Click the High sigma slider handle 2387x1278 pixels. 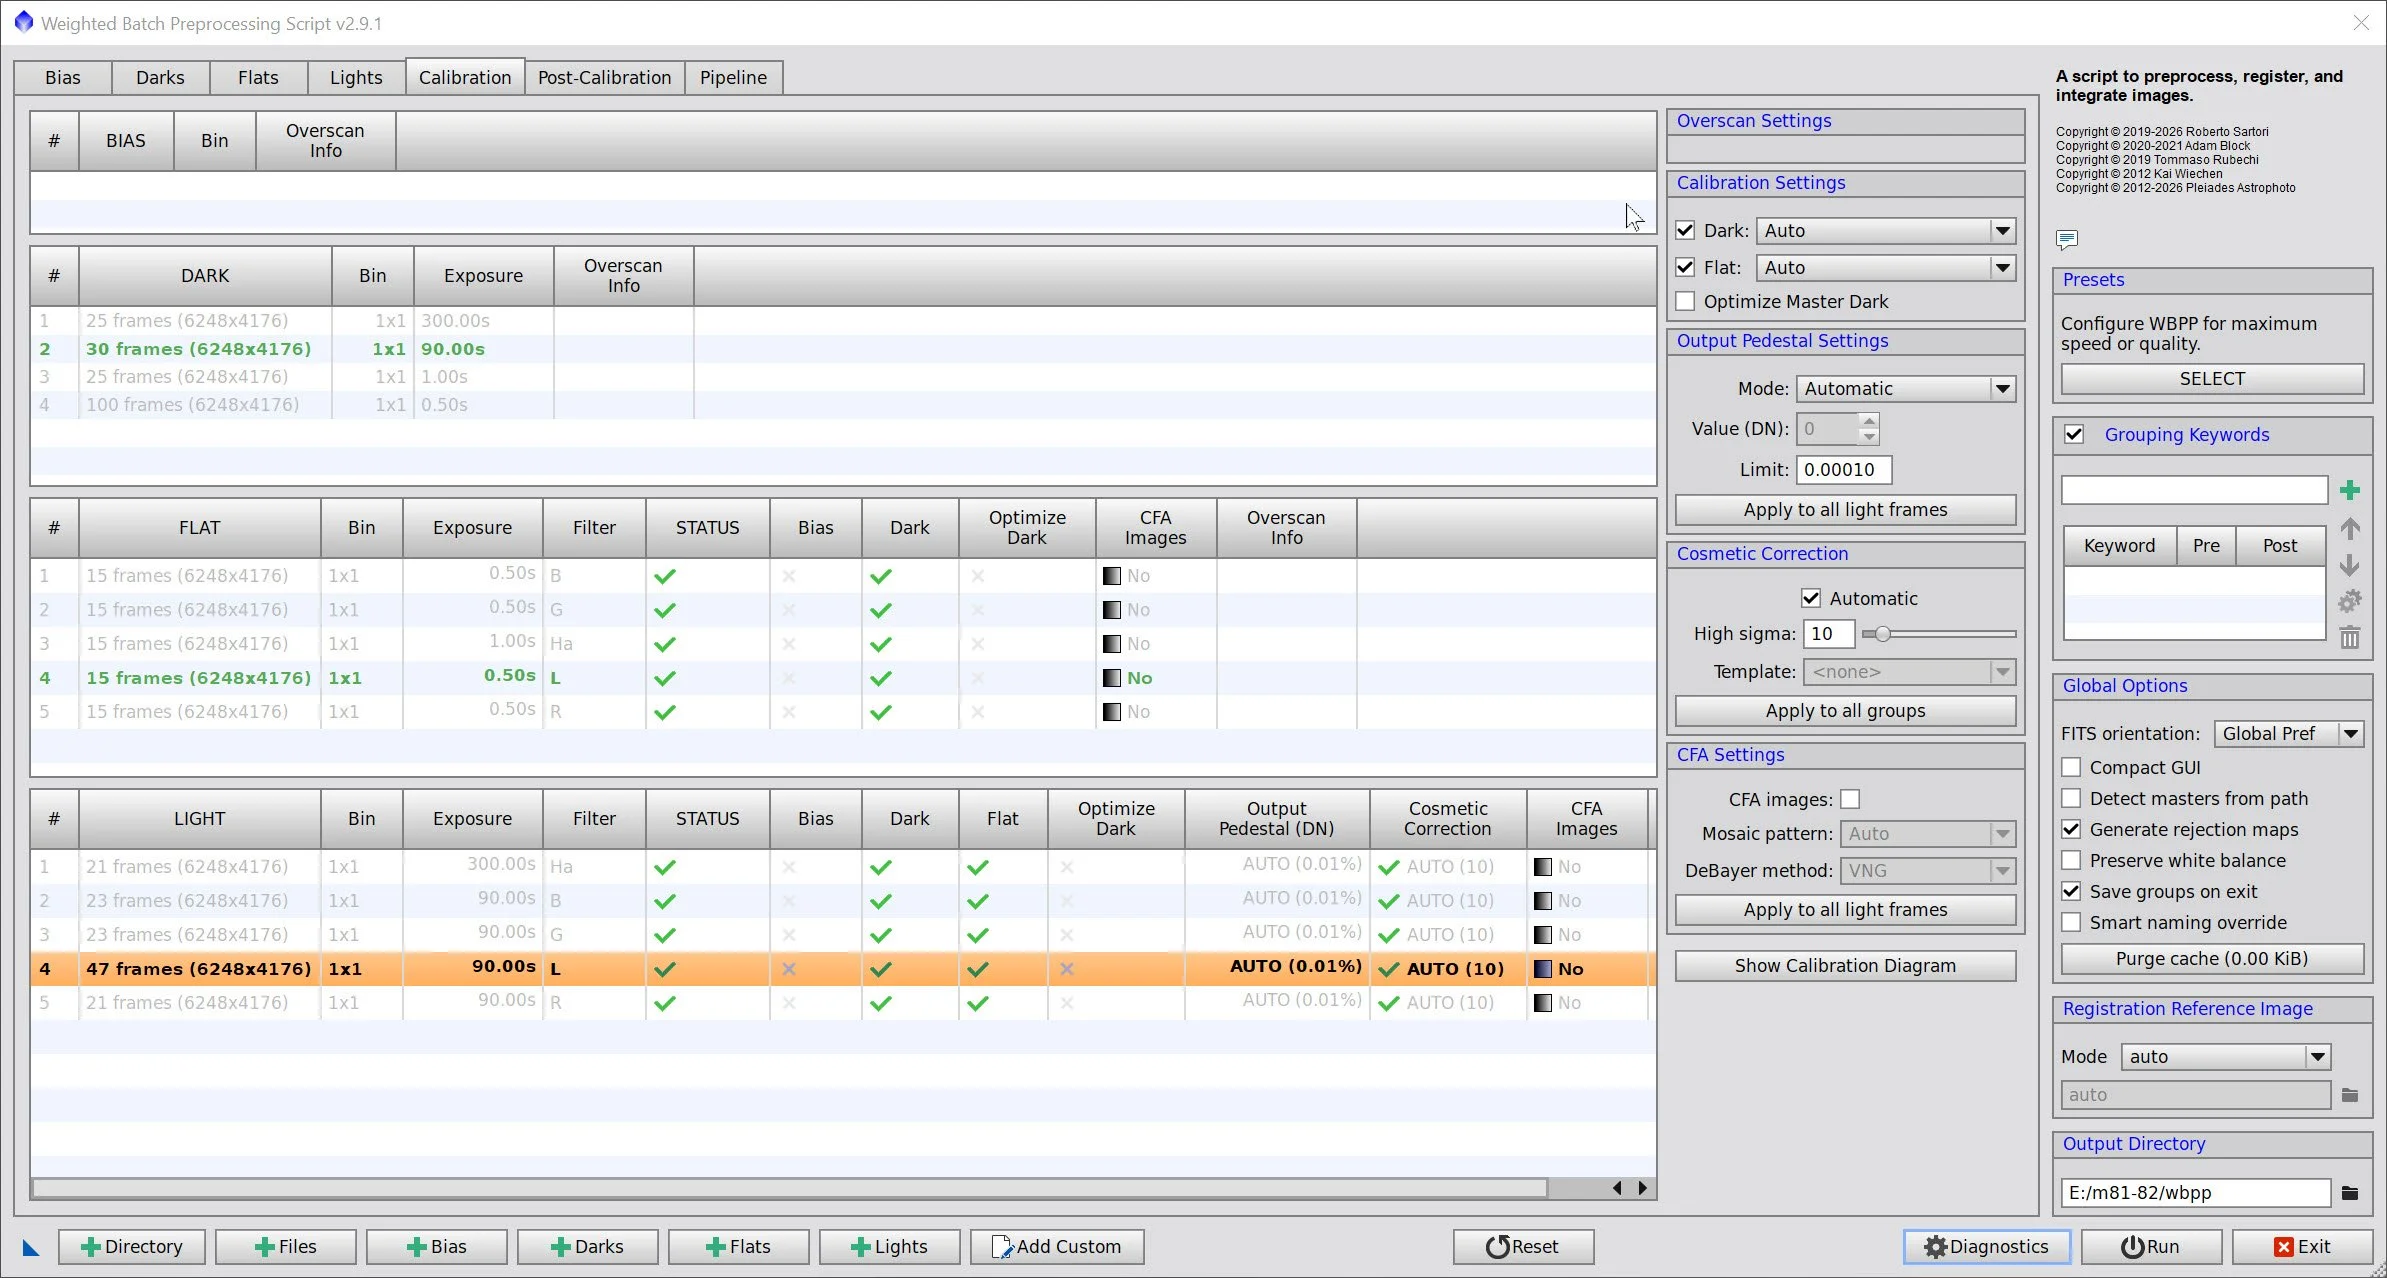[1883, 634]
